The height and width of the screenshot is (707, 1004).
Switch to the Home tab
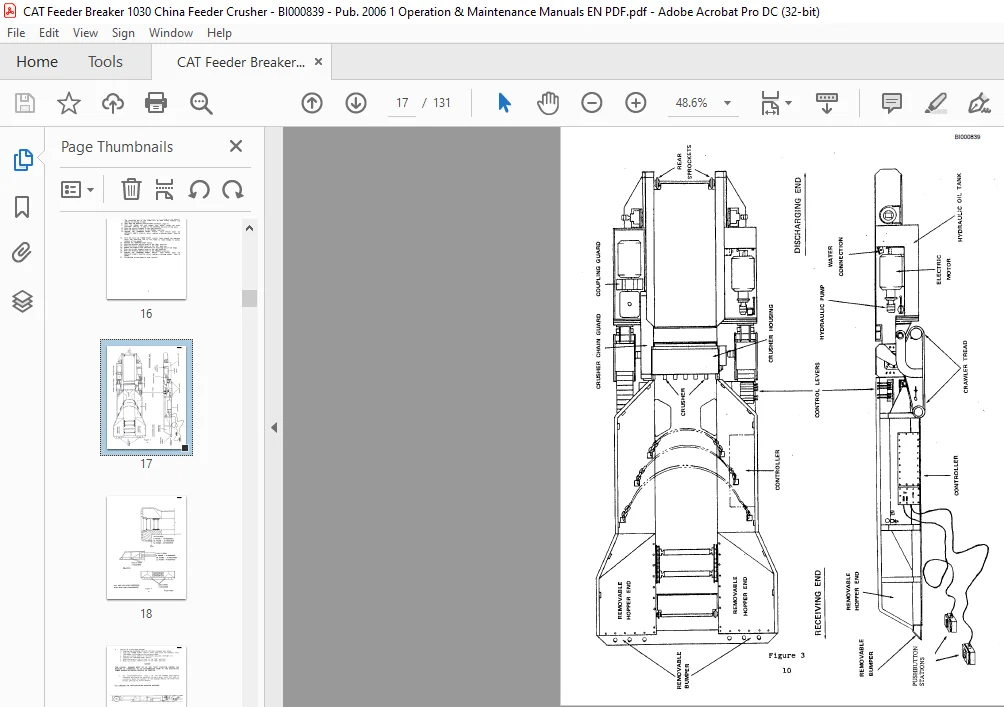point(37,61)
